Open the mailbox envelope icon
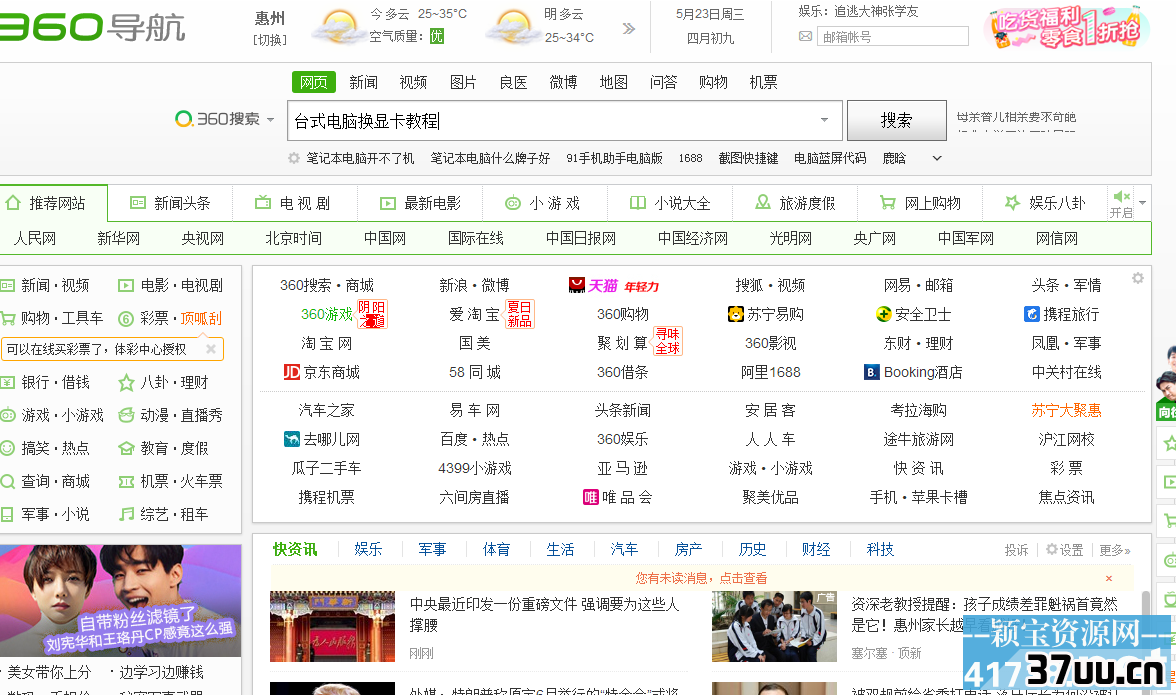Viewport: 1176px width, 695px height. point(806,36)
